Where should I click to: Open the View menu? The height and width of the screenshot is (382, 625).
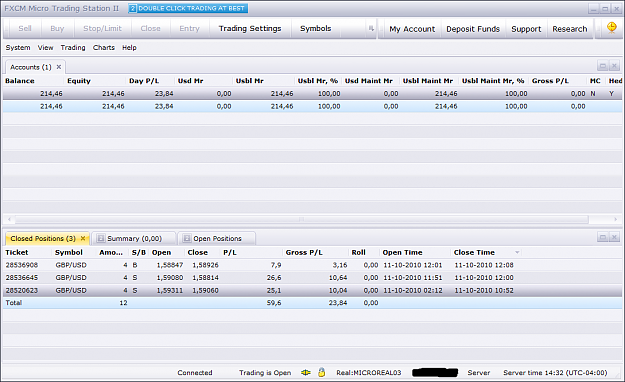coord(45,47)
